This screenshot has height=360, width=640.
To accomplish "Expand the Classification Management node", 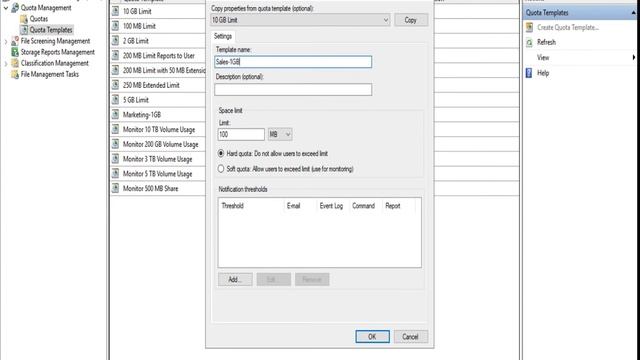I will point(6,63).
